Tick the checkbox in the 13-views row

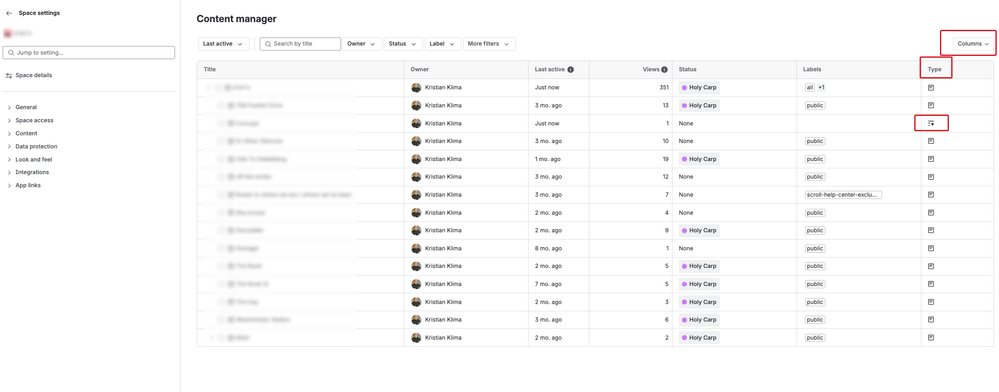[221, 105]
